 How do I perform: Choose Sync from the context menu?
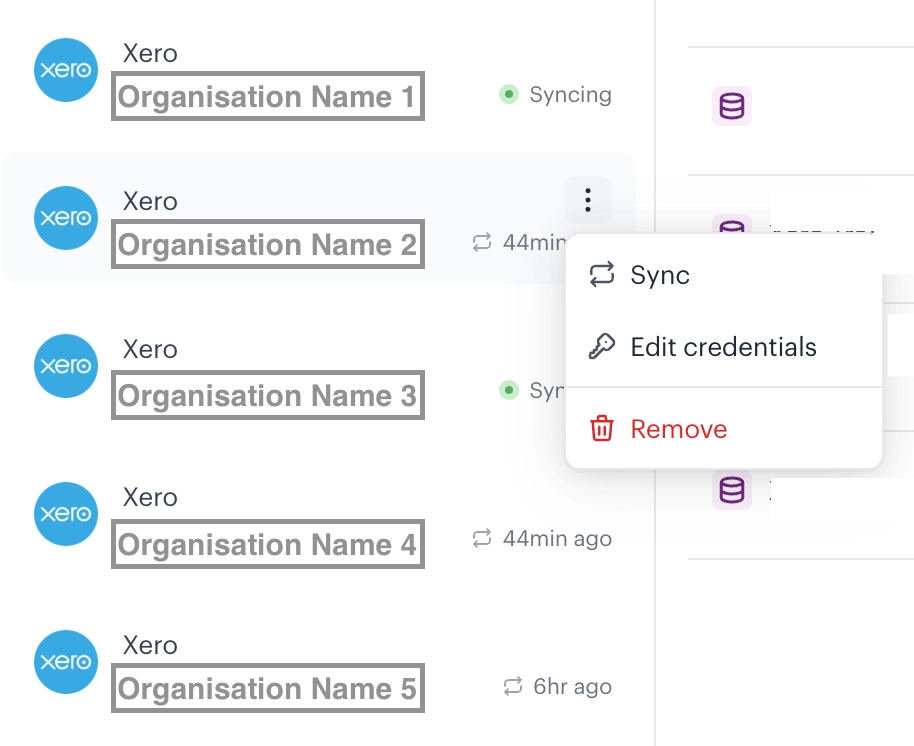click(660, 275)
